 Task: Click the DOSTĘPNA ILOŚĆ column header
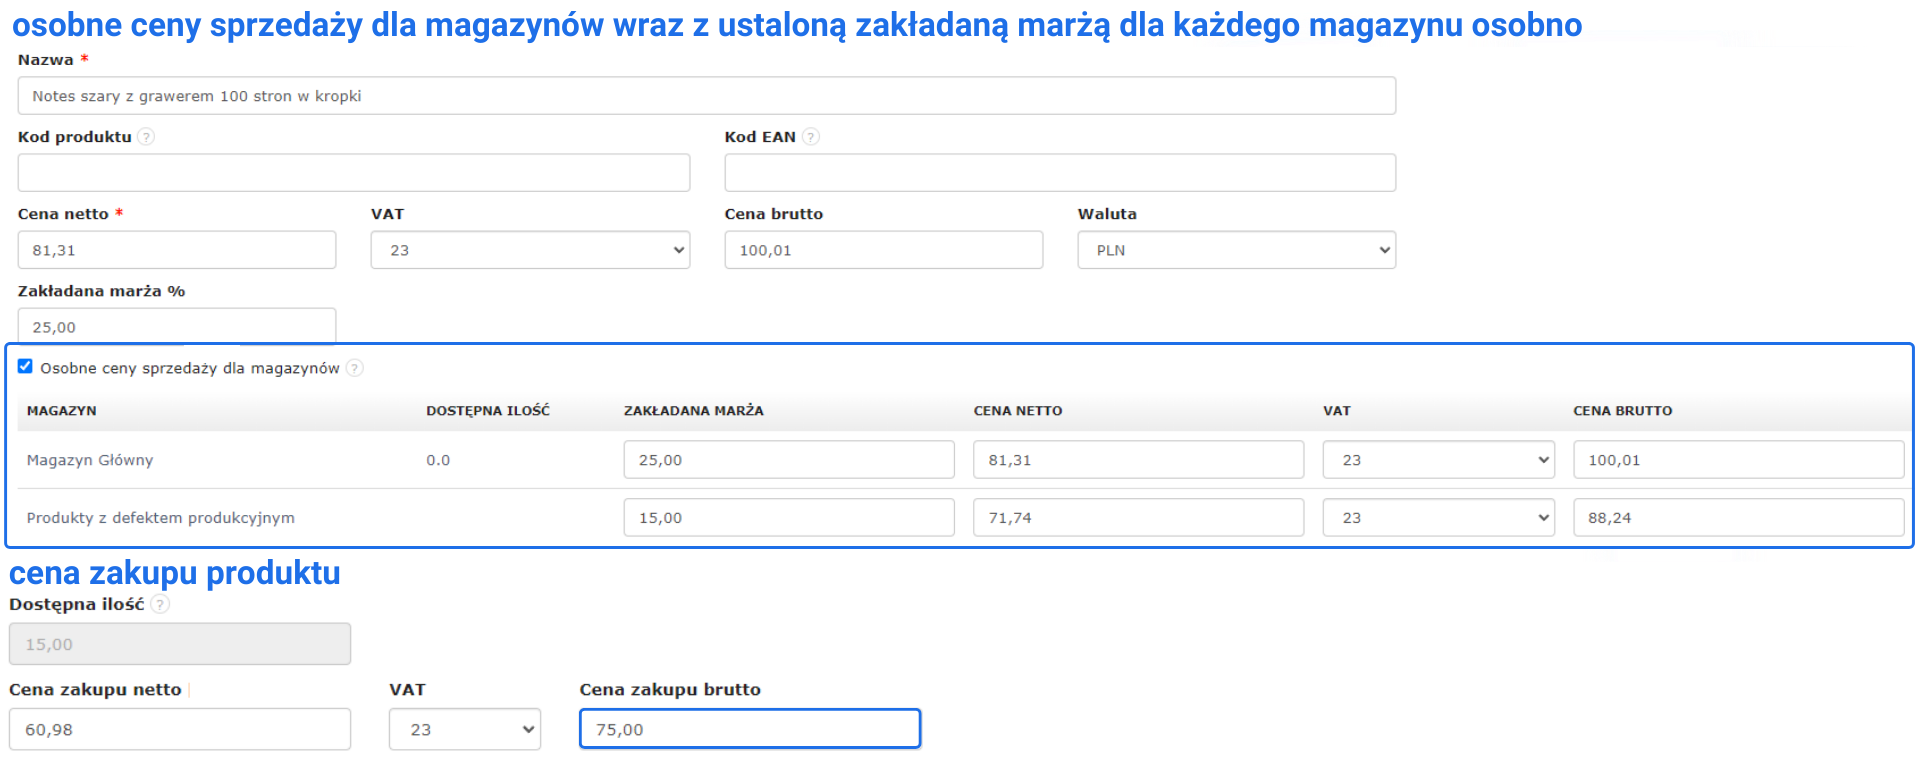pos(488,411)
